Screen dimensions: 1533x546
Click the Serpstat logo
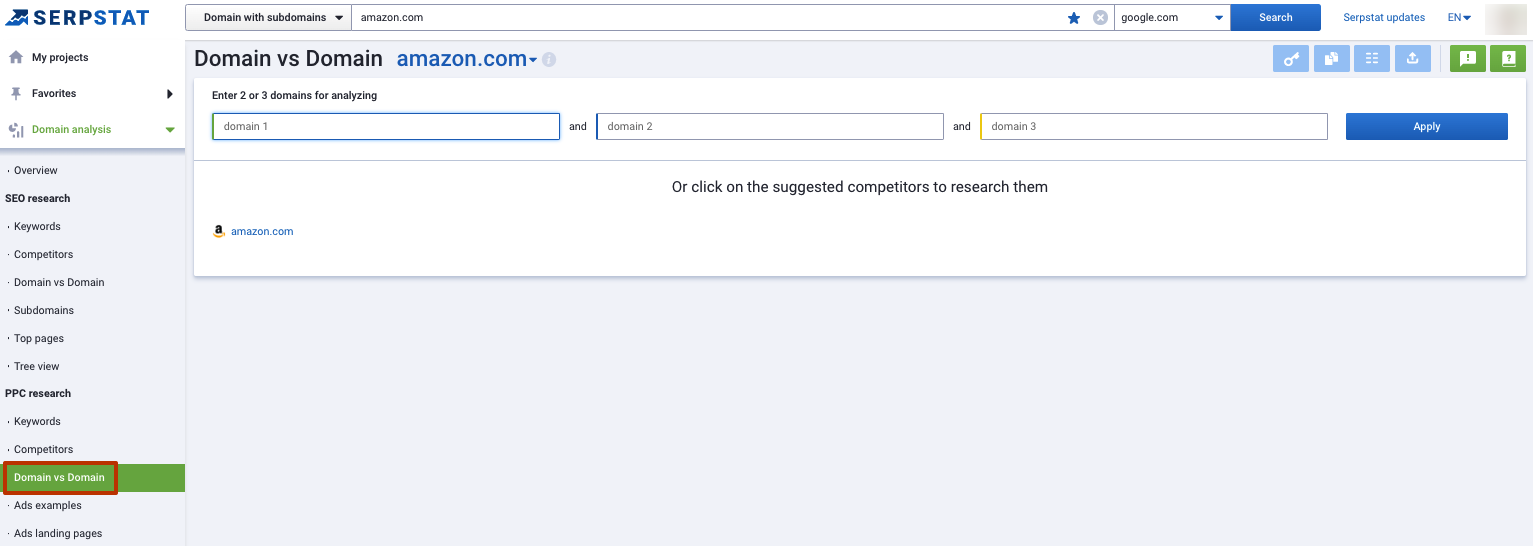tap(77, 17)
